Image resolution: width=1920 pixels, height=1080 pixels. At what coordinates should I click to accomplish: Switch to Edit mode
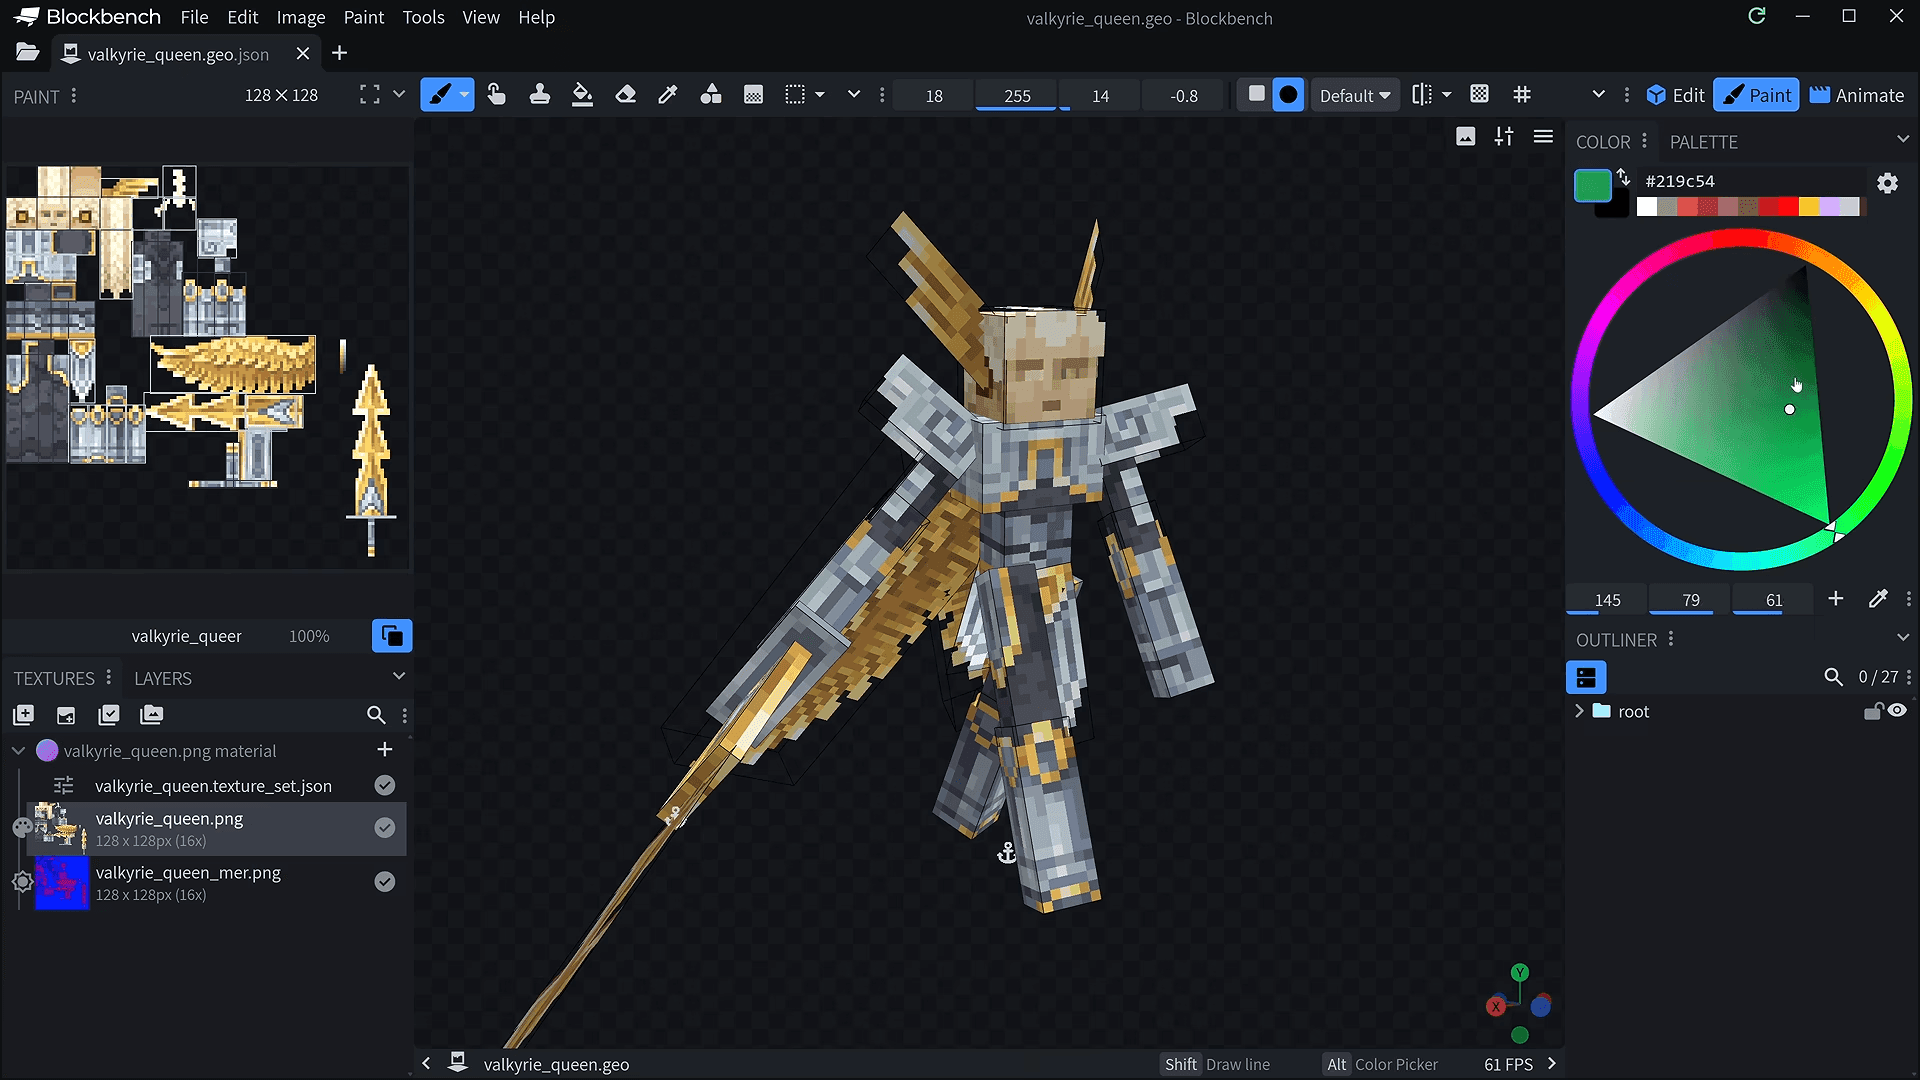click(1675, 95)
